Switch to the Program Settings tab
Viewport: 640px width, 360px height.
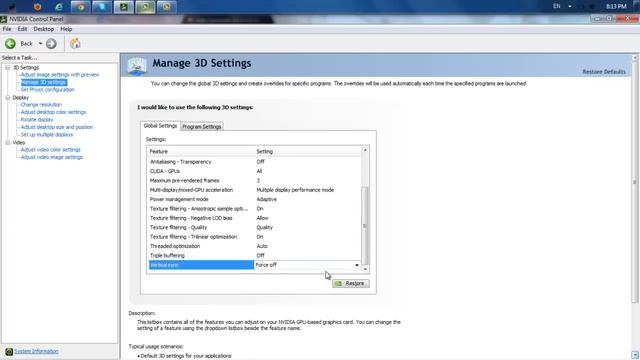point(202,127)
